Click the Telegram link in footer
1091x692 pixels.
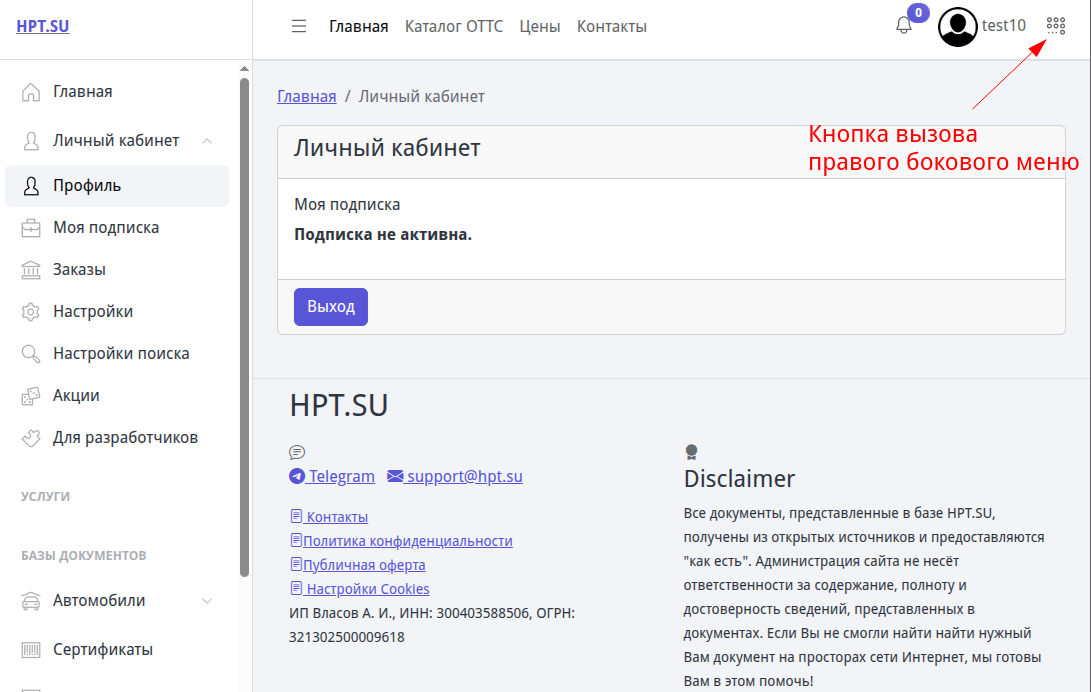332,477
